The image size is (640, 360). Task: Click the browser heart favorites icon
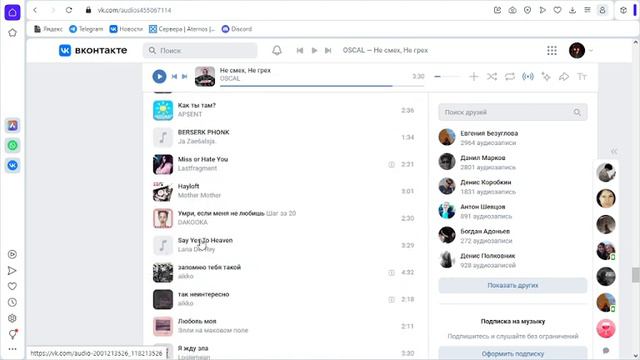(x=557, y=10)
